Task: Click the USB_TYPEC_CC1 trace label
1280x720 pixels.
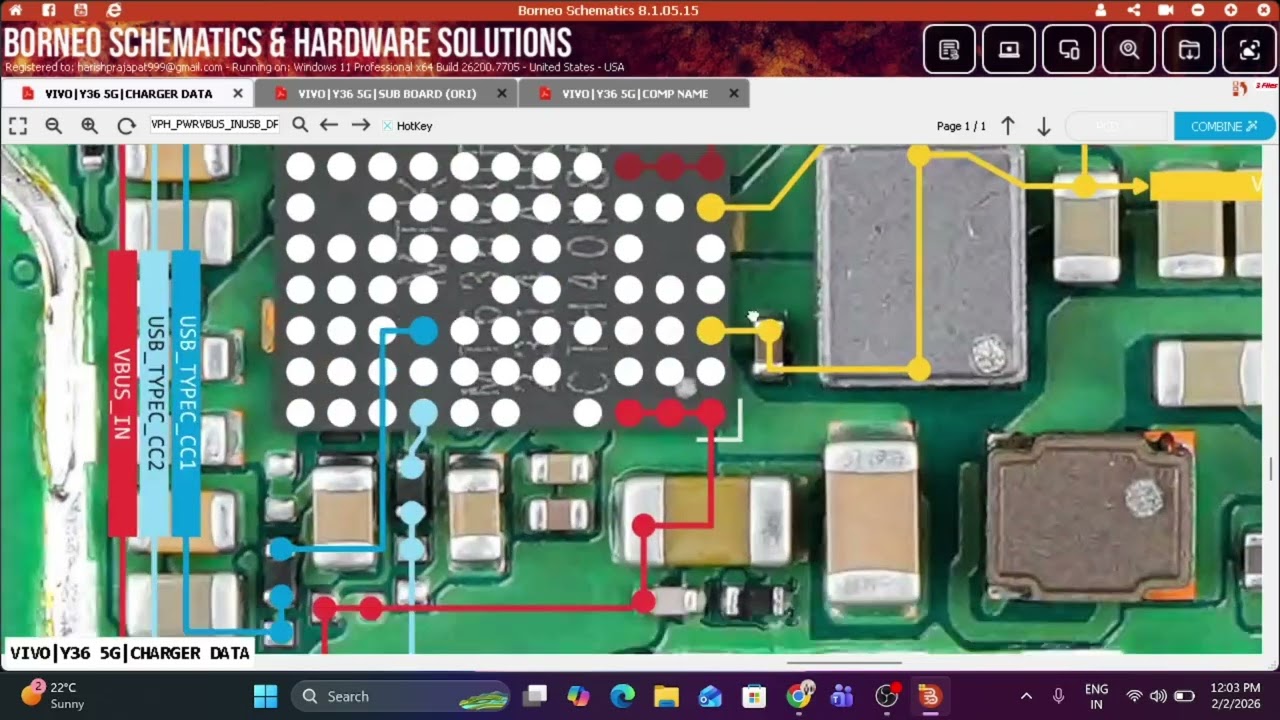Action: [186, 393]
